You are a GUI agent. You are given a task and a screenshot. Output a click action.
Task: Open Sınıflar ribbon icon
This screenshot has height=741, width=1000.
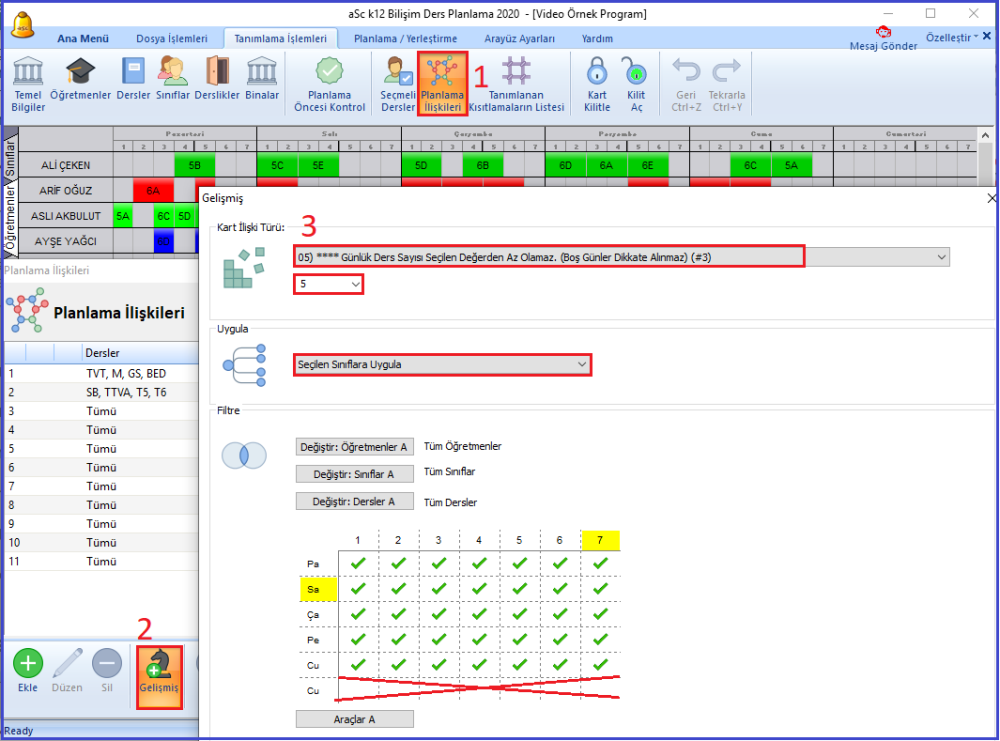coord(173,78)
